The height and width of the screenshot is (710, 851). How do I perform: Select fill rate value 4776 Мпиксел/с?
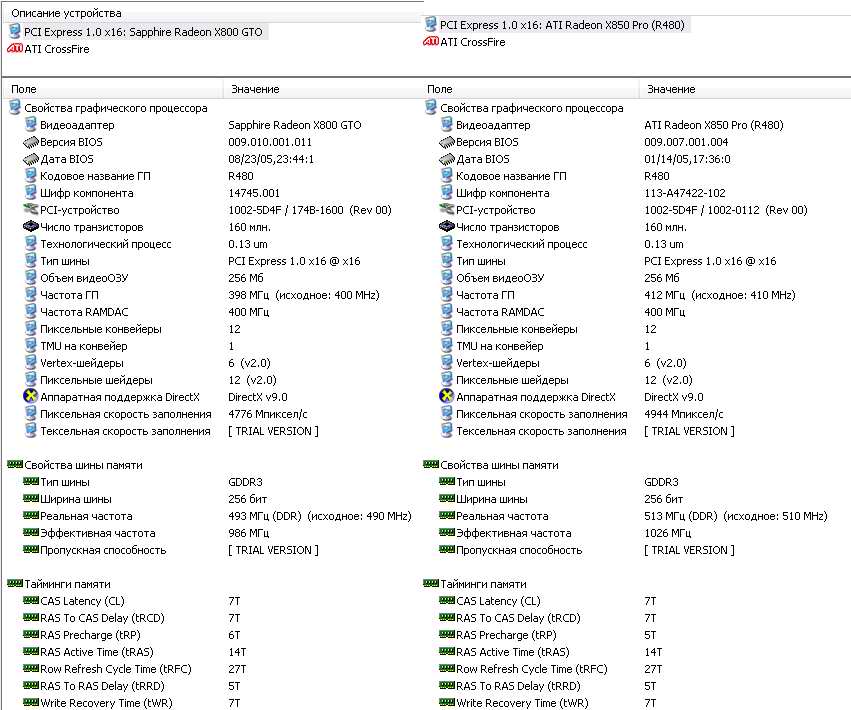[268, 414]
